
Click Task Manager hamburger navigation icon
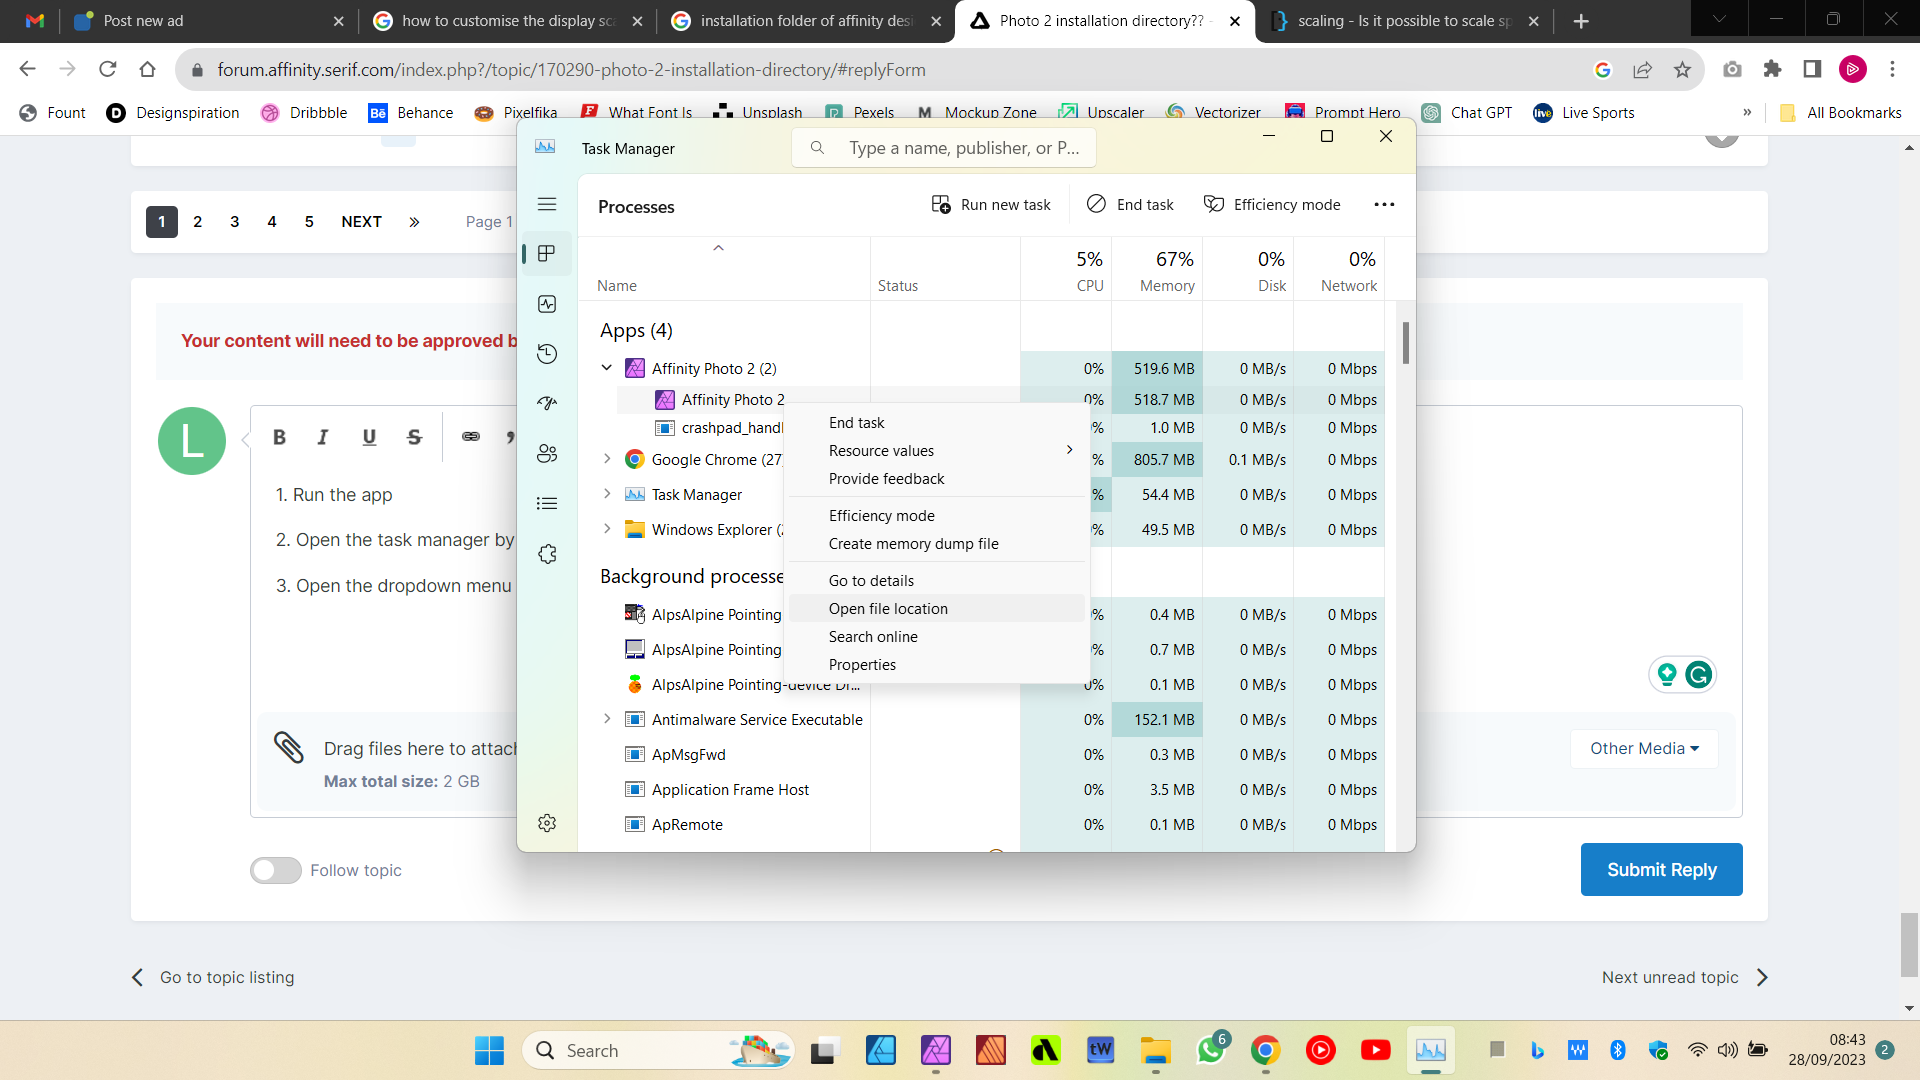[x=547, y=204]
